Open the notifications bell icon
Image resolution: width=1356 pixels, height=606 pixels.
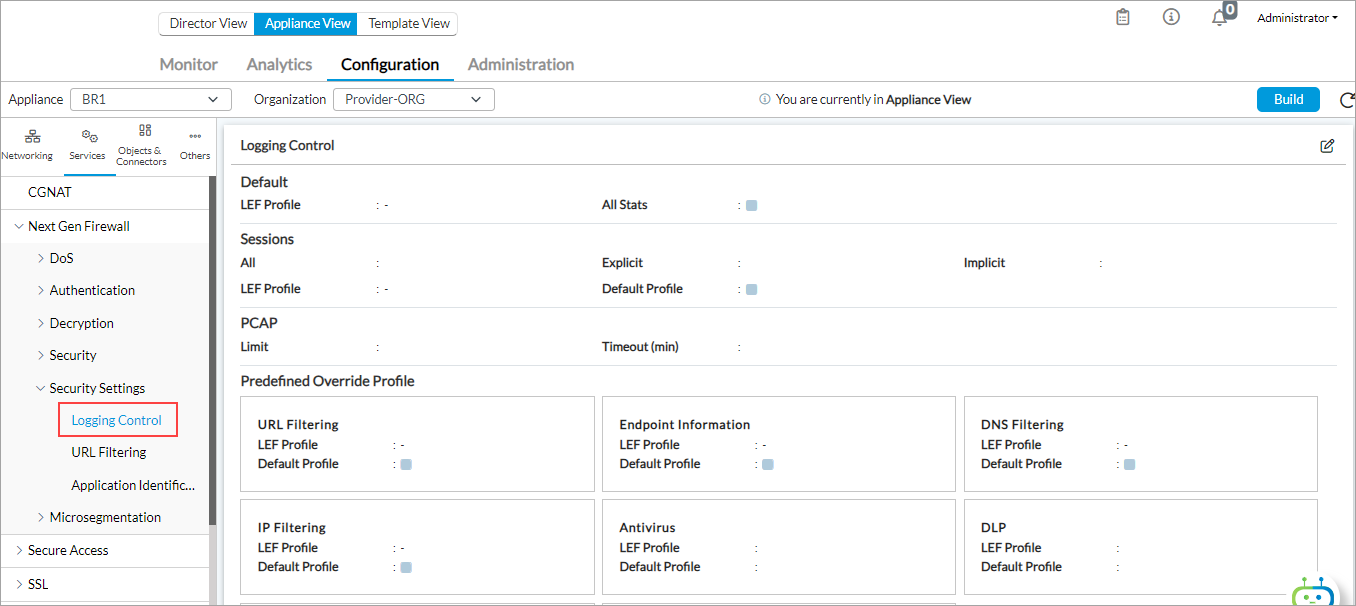coord(1219,18)
